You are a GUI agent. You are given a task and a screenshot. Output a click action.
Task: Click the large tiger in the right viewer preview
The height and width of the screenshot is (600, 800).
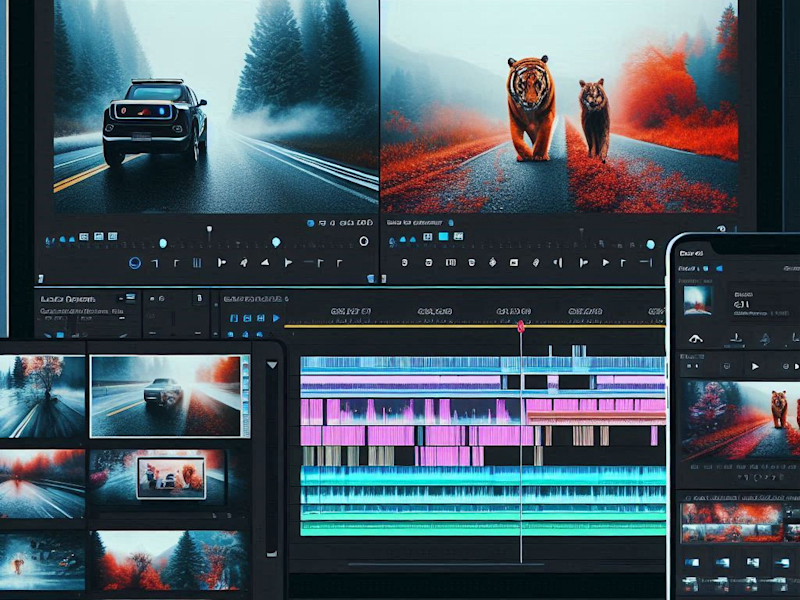click(531, 108)
